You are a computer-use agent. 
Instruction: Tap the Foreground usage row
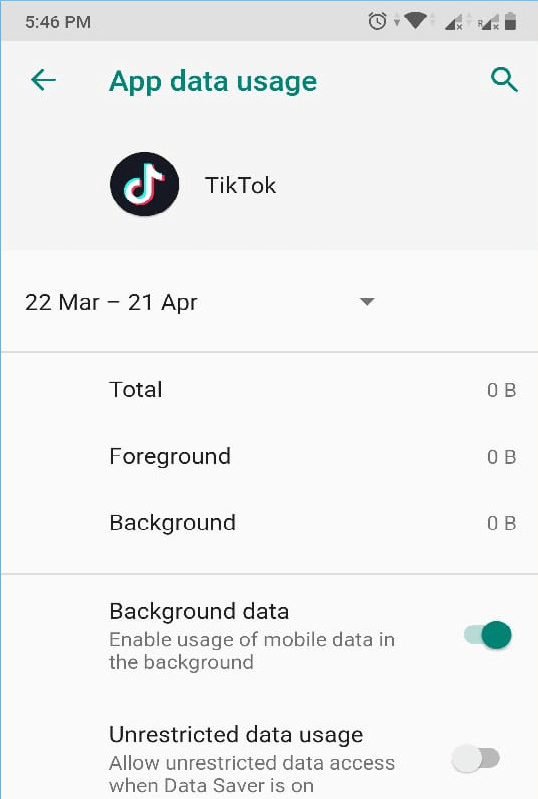269,457
